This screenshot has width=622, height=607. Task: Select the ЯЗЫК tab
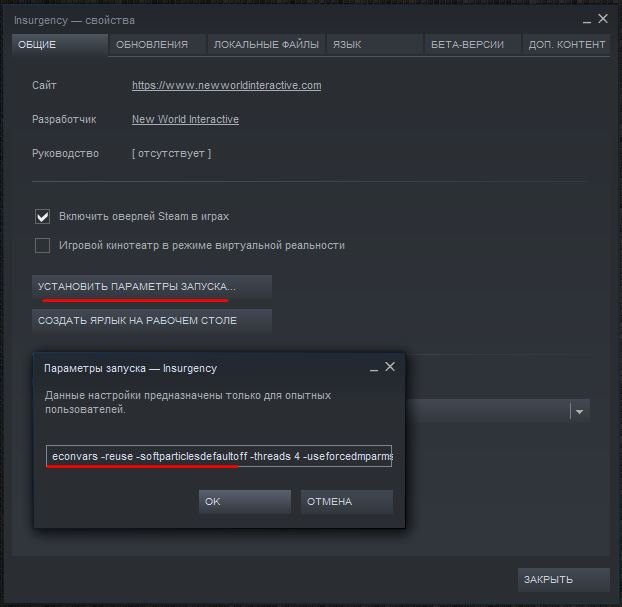point(374,44)
